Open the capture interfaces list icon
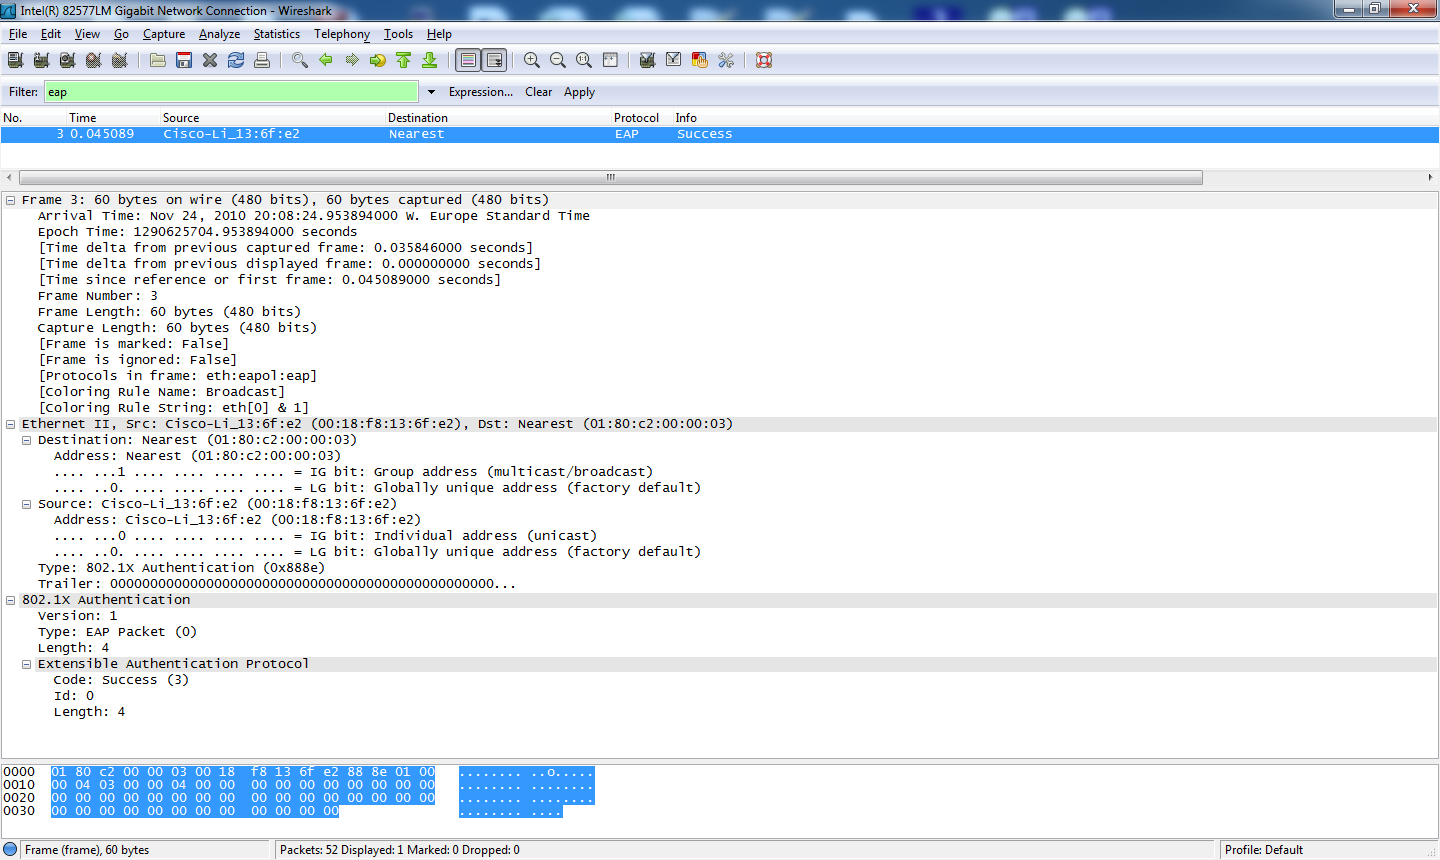The image size is (1440, 860). pos(15,60)
